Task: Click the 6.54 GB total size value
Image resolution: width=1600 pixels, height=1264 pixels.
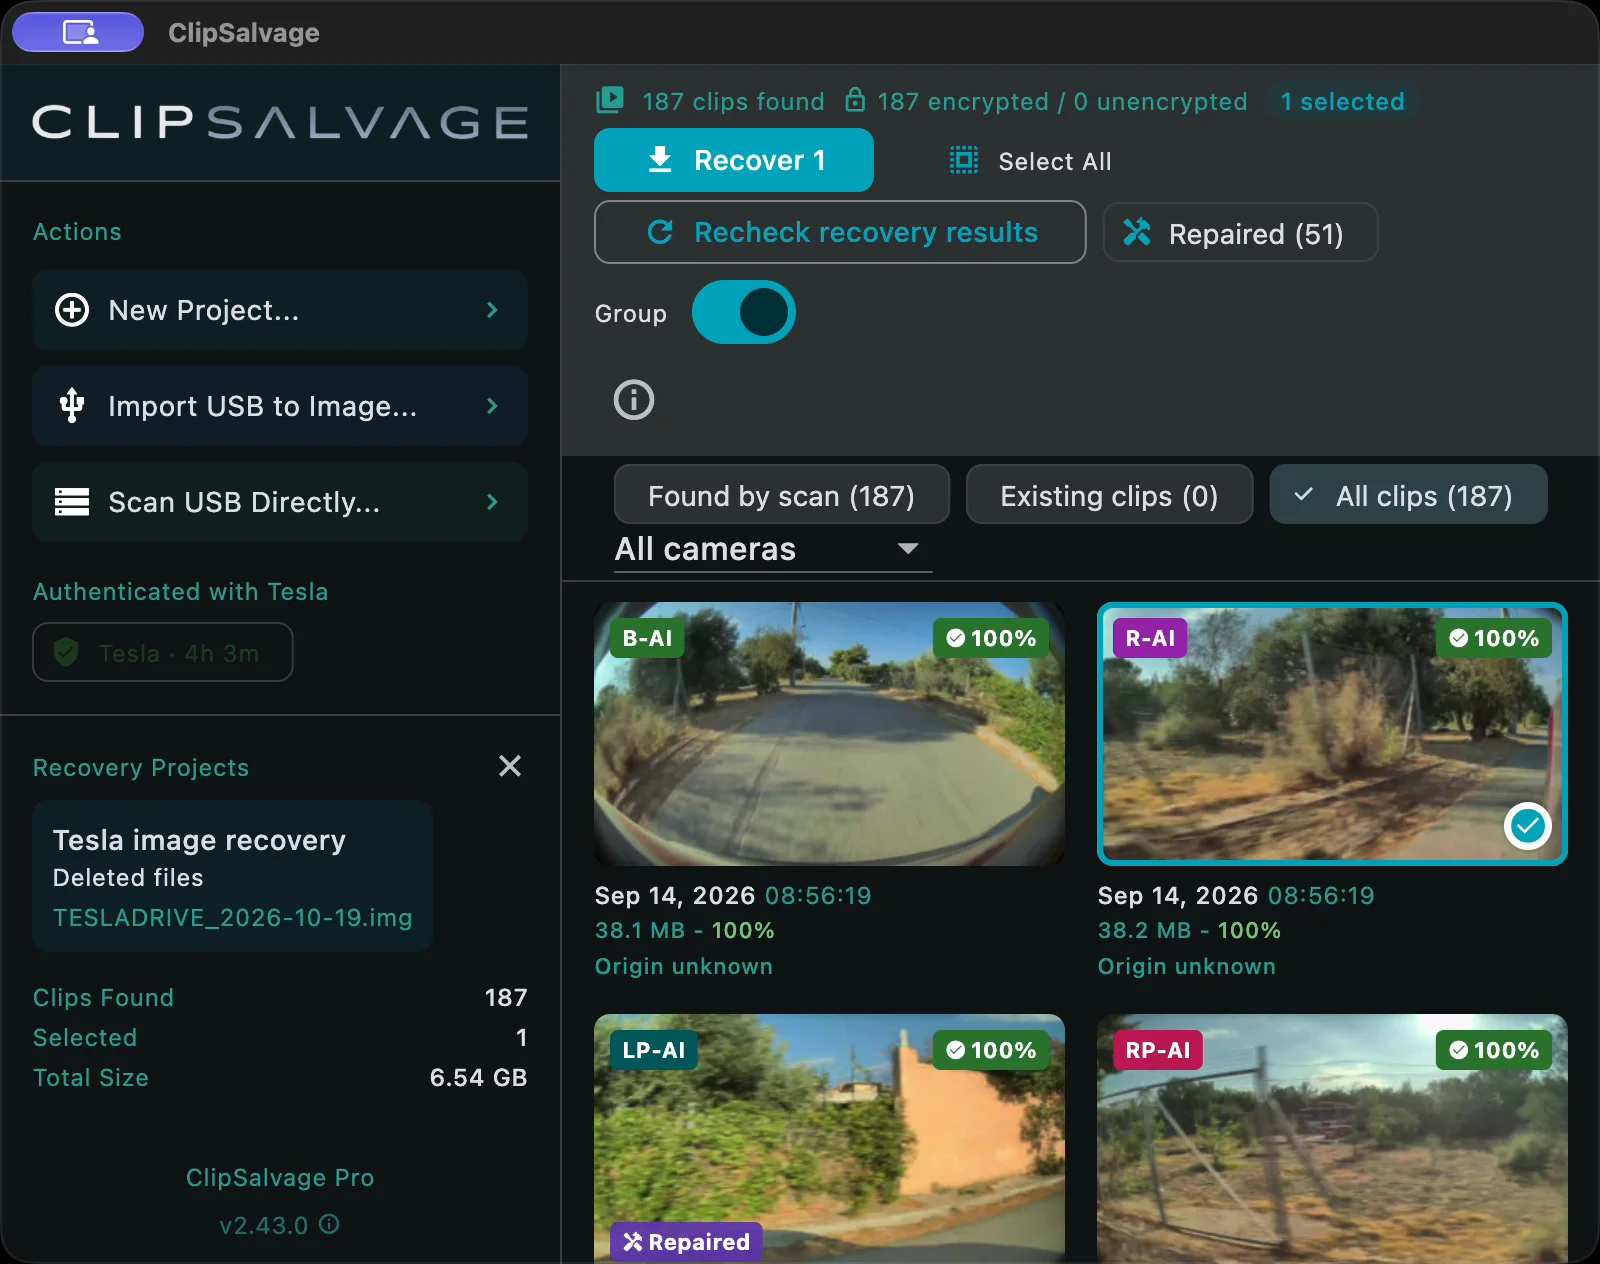Action: (x=478, y=1077)
